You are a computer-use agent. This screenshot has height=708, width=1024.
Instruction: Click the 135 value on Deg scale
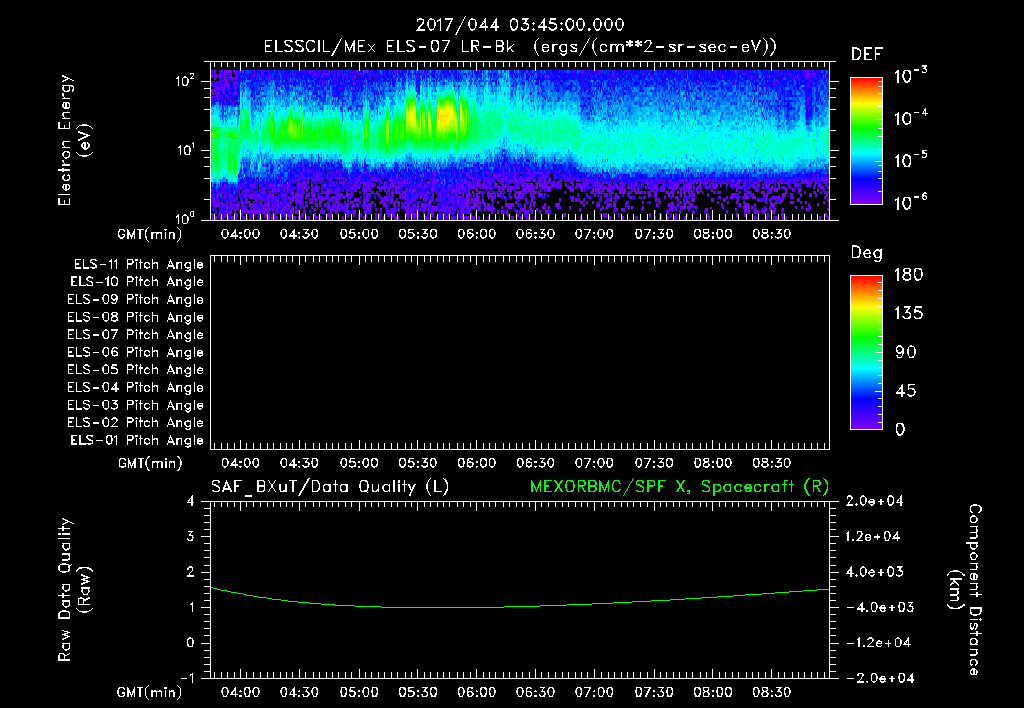(909, 314)
